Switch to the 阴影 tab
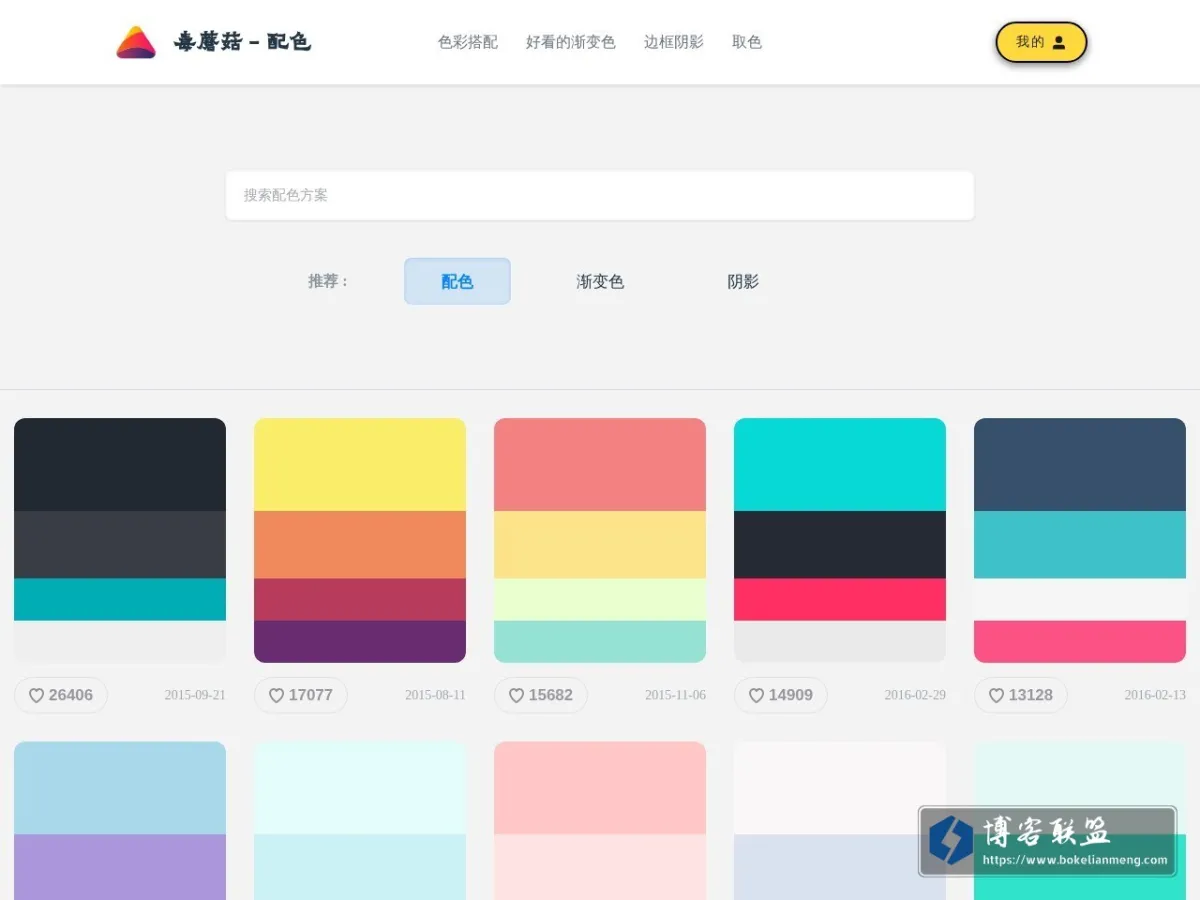1200x900 pixels. coord(743,281)
